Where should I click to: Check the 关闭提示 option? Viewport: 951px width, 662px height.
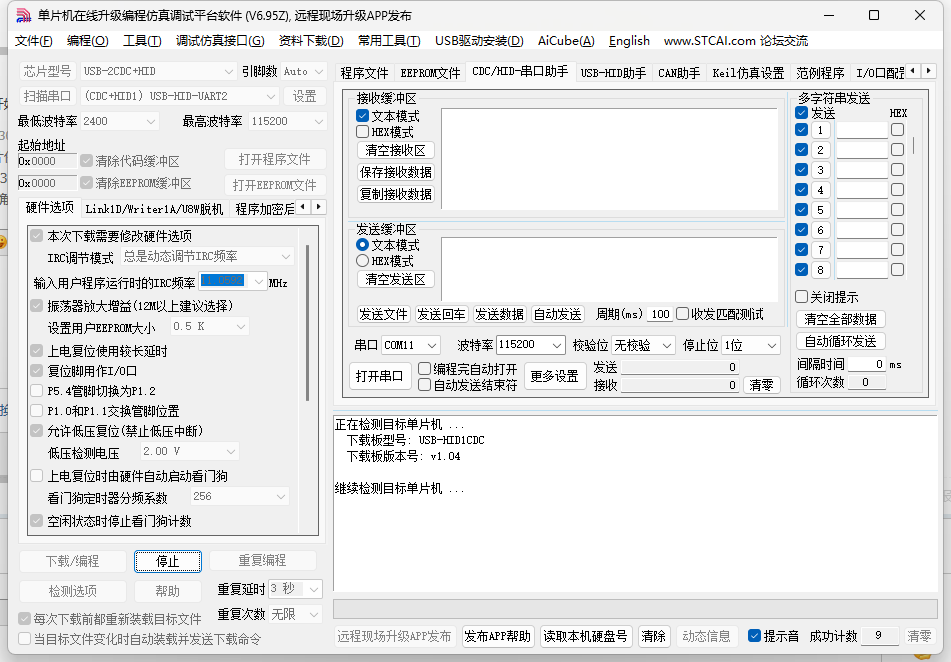click(x=802, y=297)
